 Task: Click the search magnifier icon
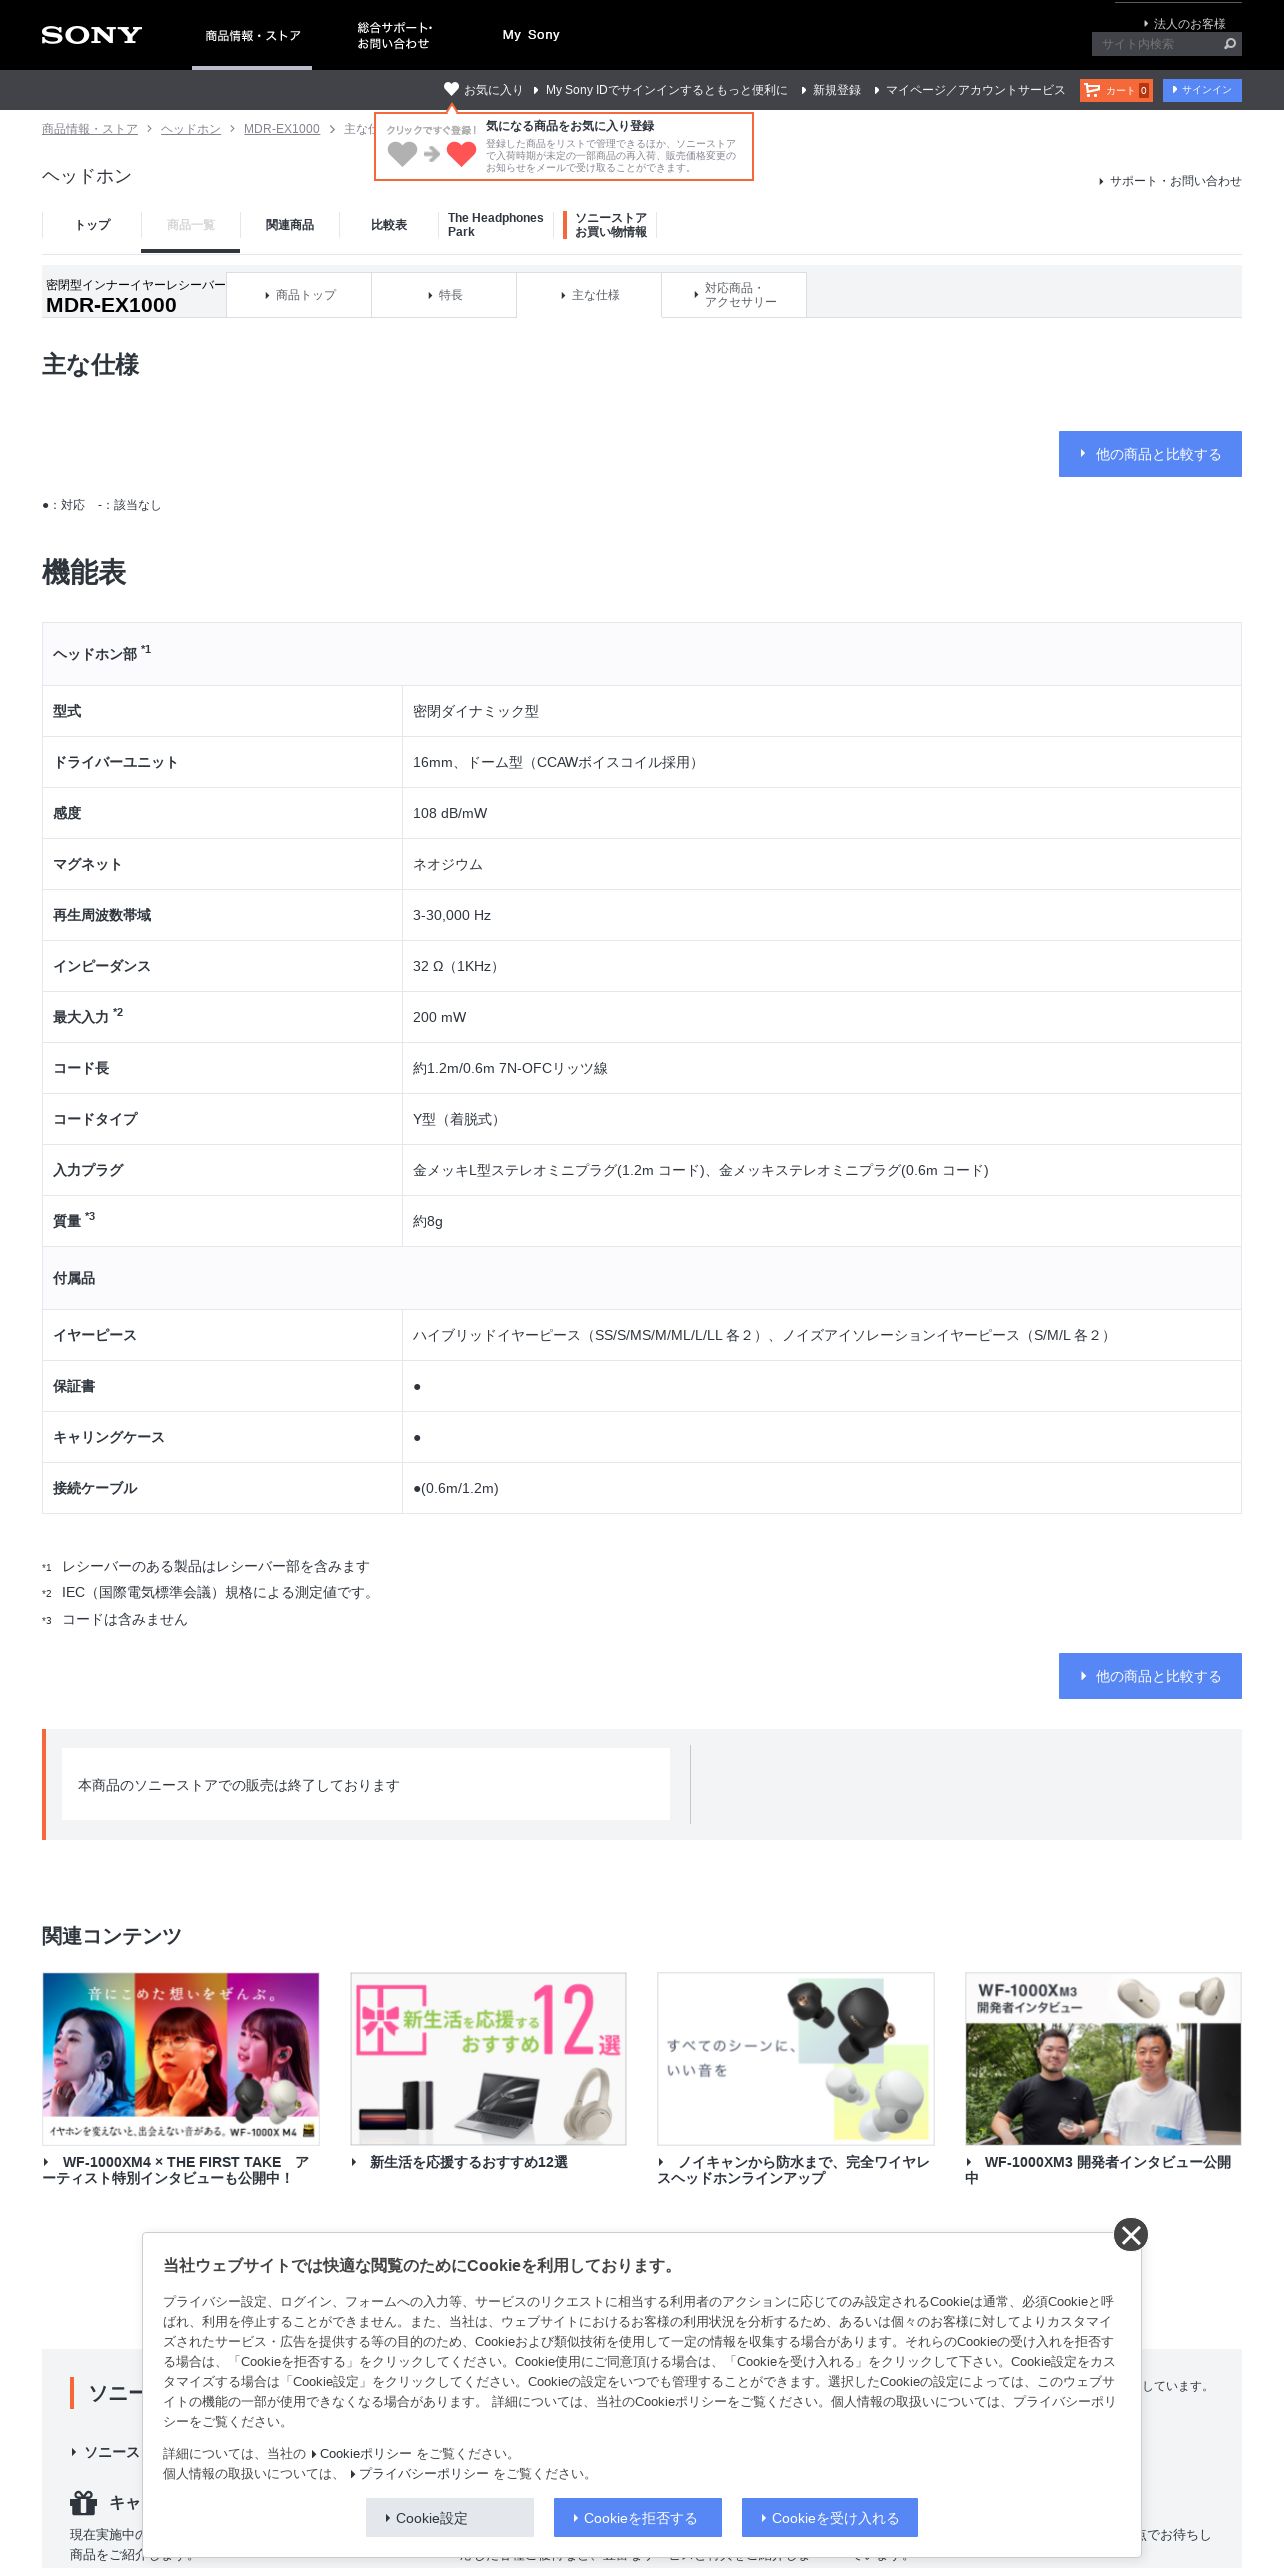[x=1229, y=44]
